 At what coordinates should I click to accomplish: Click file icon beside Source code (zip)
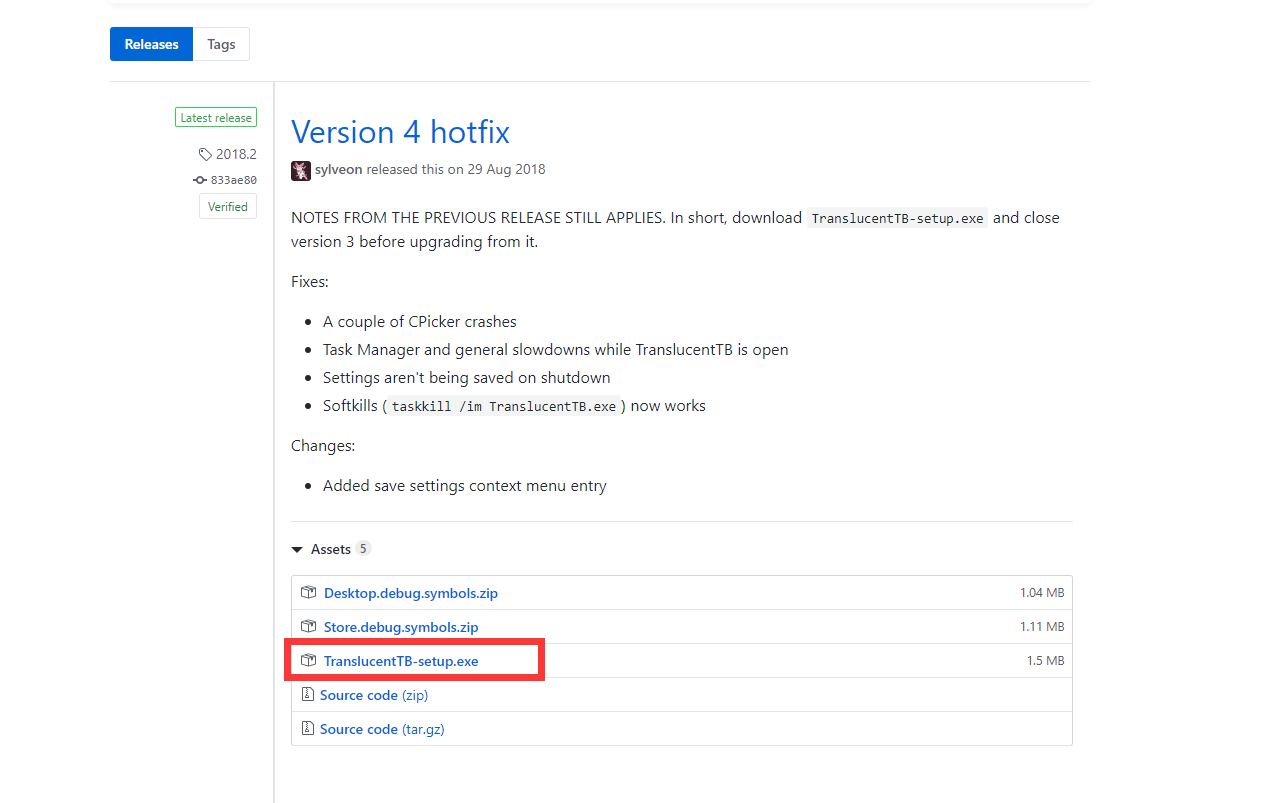point(308,695)
